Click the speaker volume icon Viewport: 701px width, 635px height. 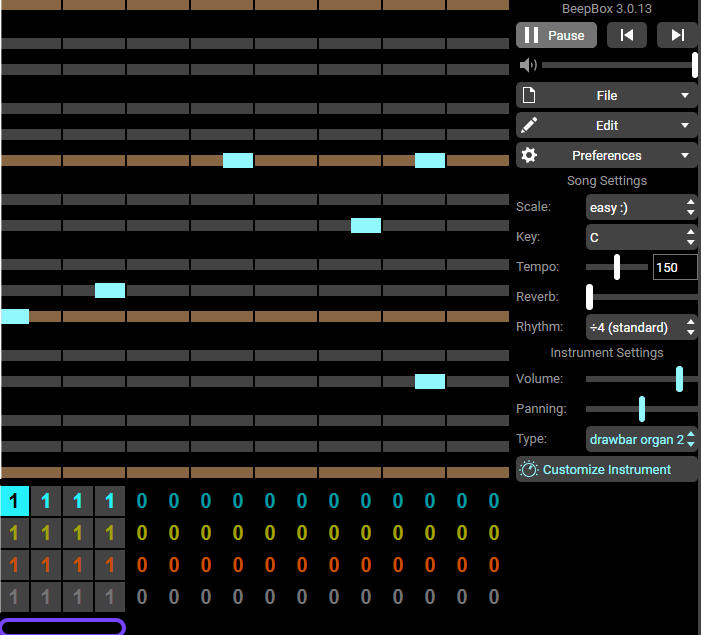point(528,65)
